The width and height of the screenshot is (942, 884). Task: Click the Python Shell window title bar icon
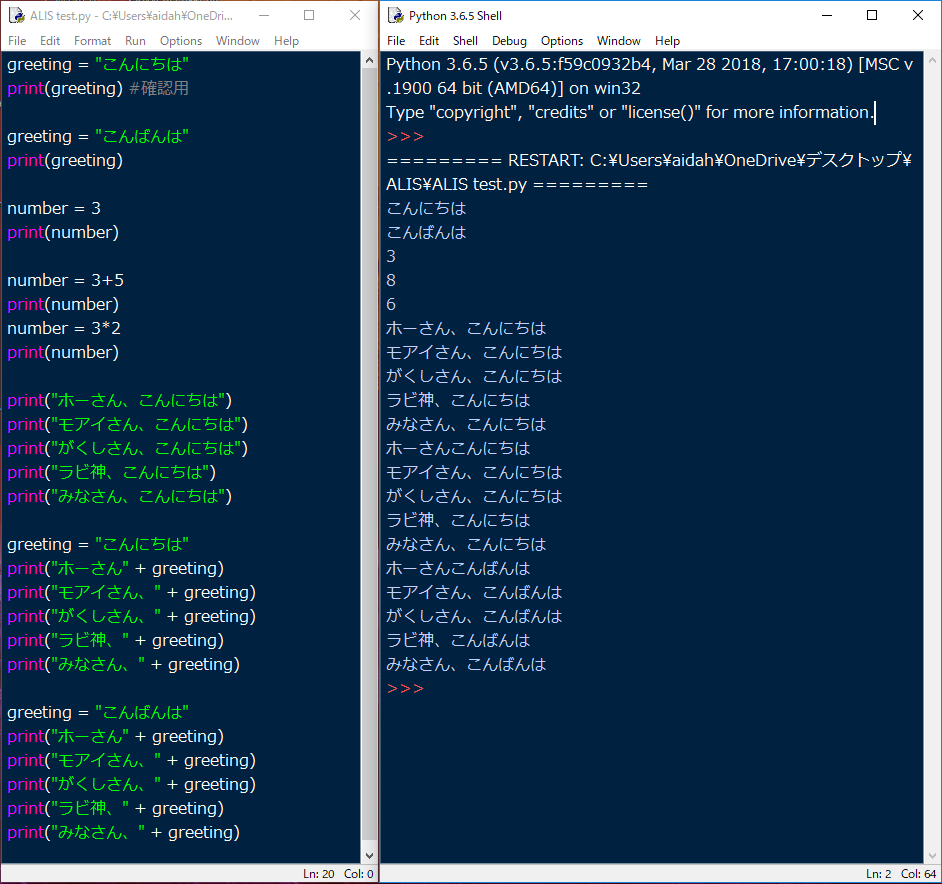point(395,16)
